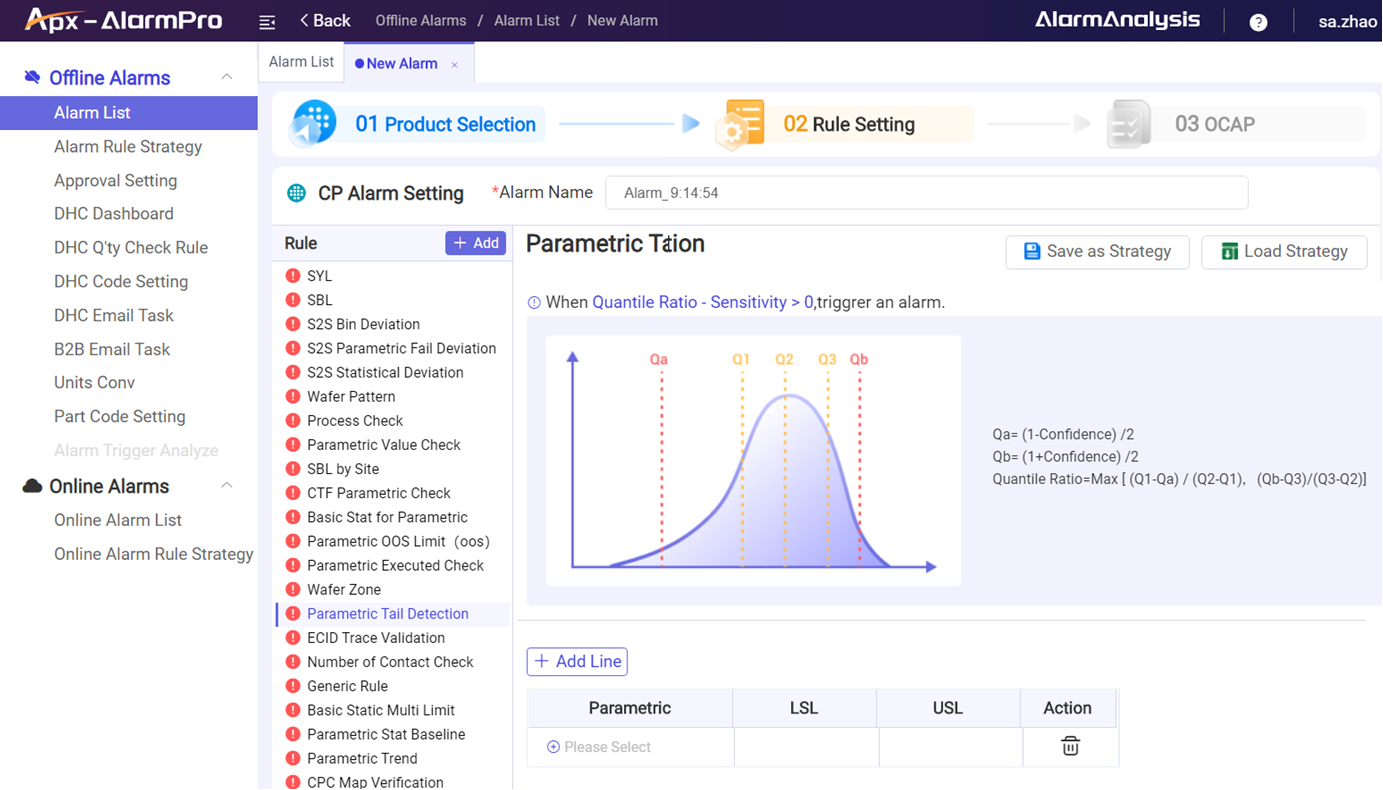Click the Add Line button
The height and width of the screenshot is (790, 1383).
(577, 661)
